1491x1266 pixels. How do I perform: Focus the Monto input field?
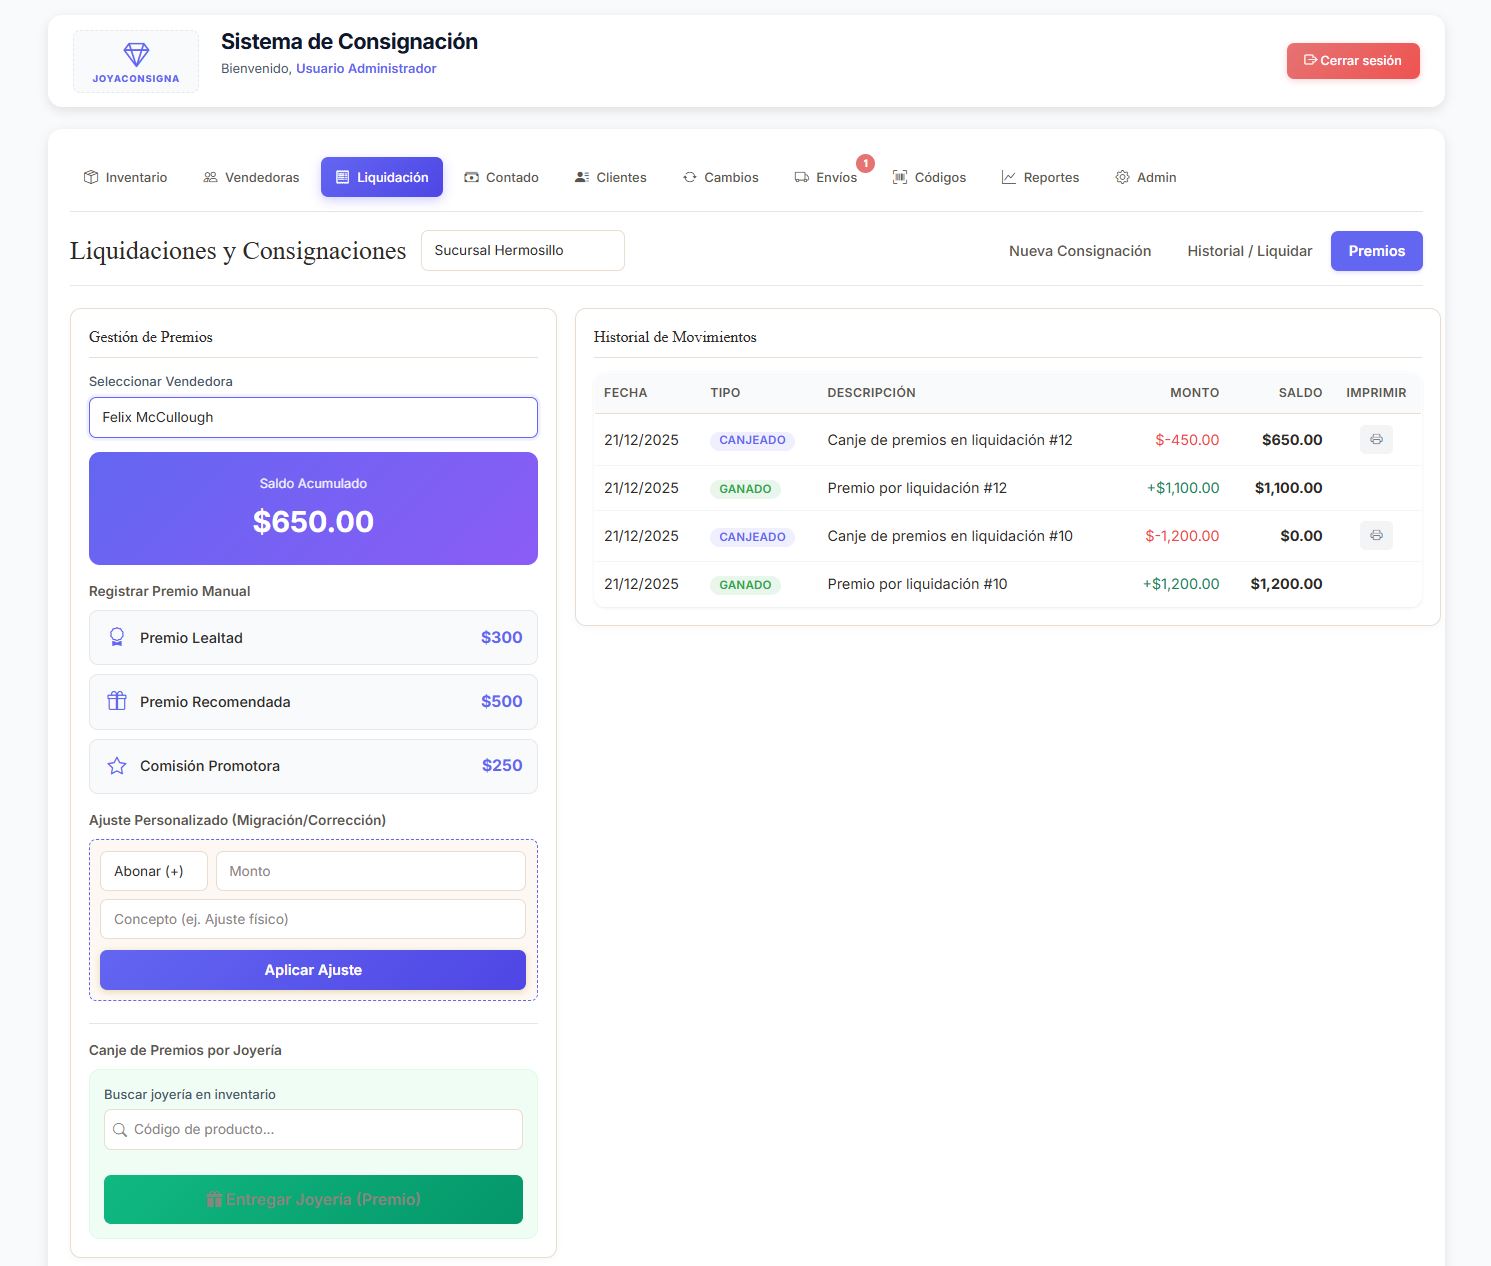pyautogui.click(x=371, y=871)
